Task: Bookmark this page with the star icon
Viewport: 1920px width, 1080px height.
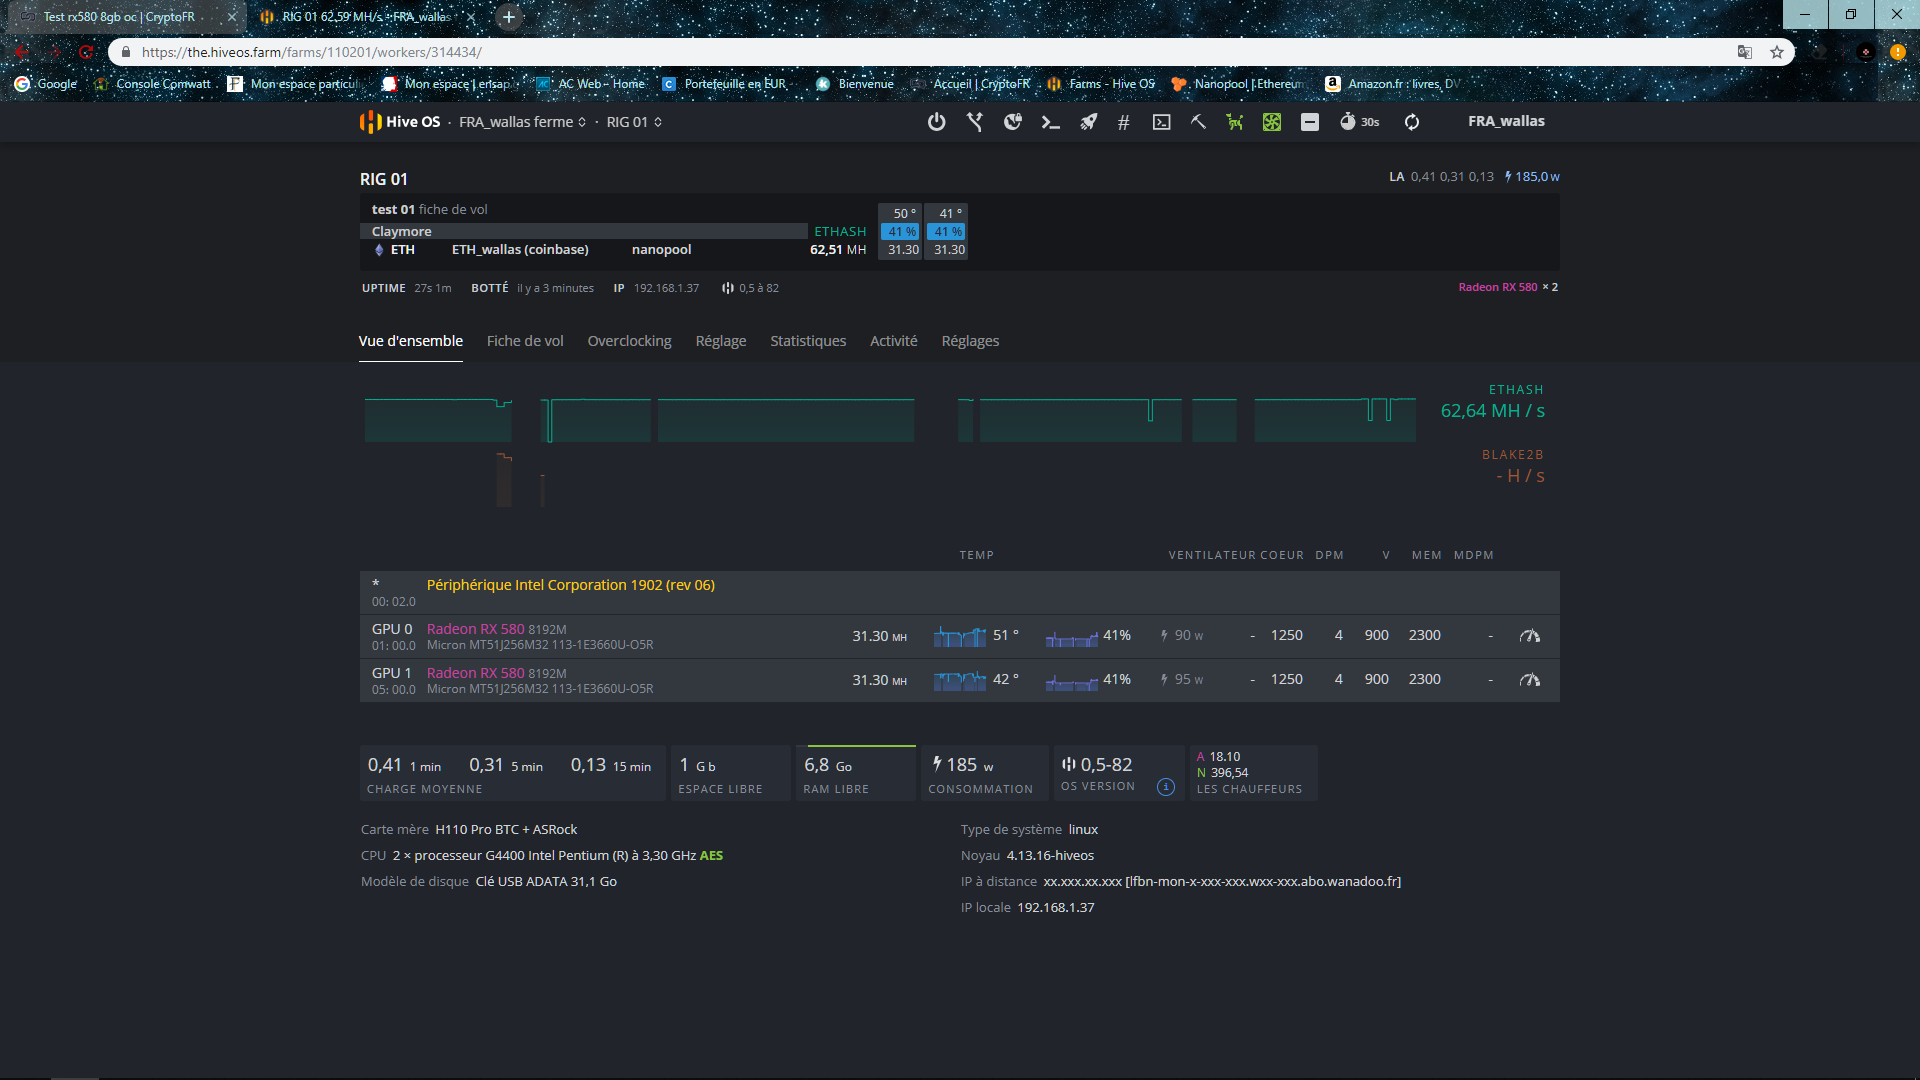Action: [x=1777, y=52]
